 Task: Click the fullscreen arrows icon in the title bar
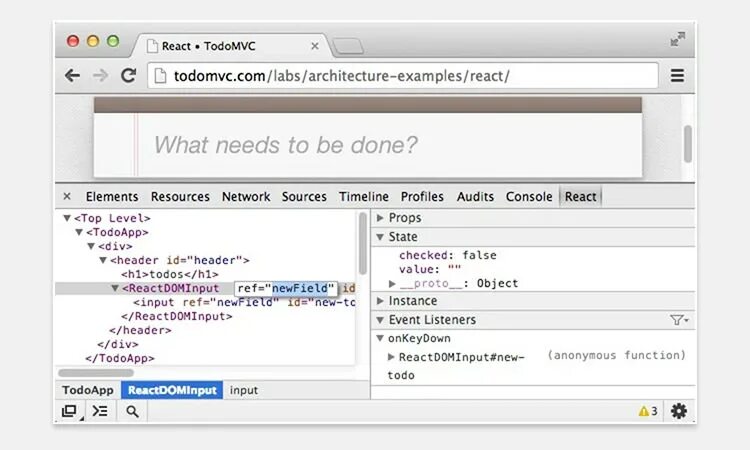click(678, 39)
